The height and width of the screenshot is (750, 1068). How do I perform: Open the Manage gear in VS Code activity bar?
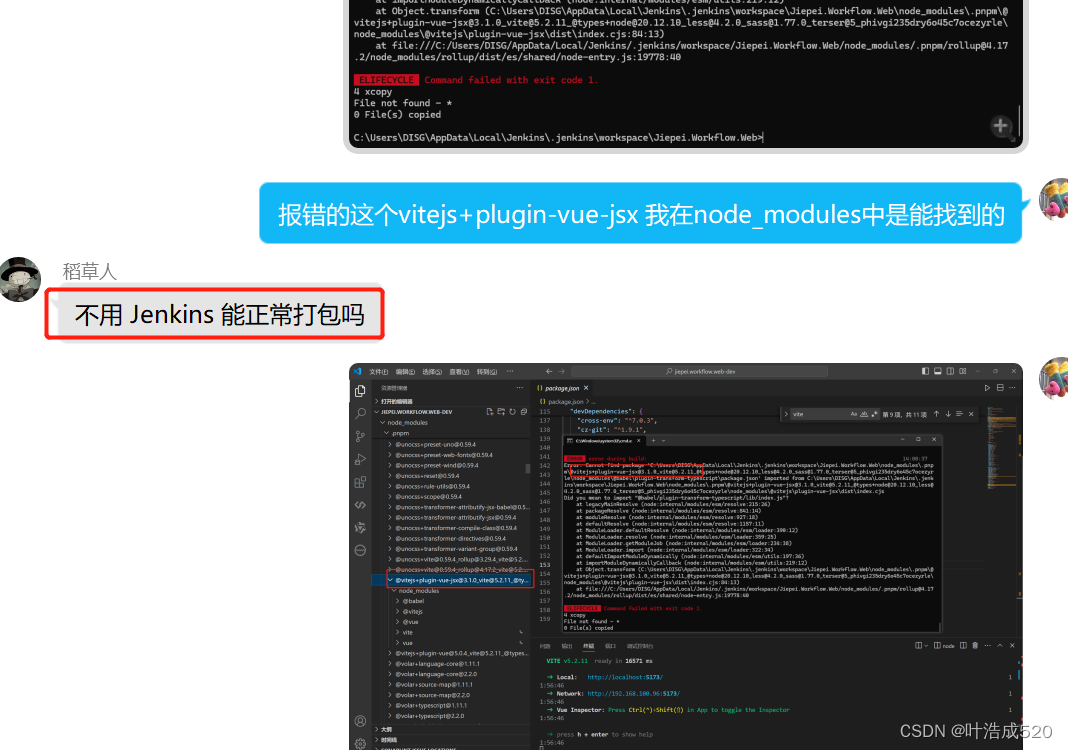pos(360,743)
